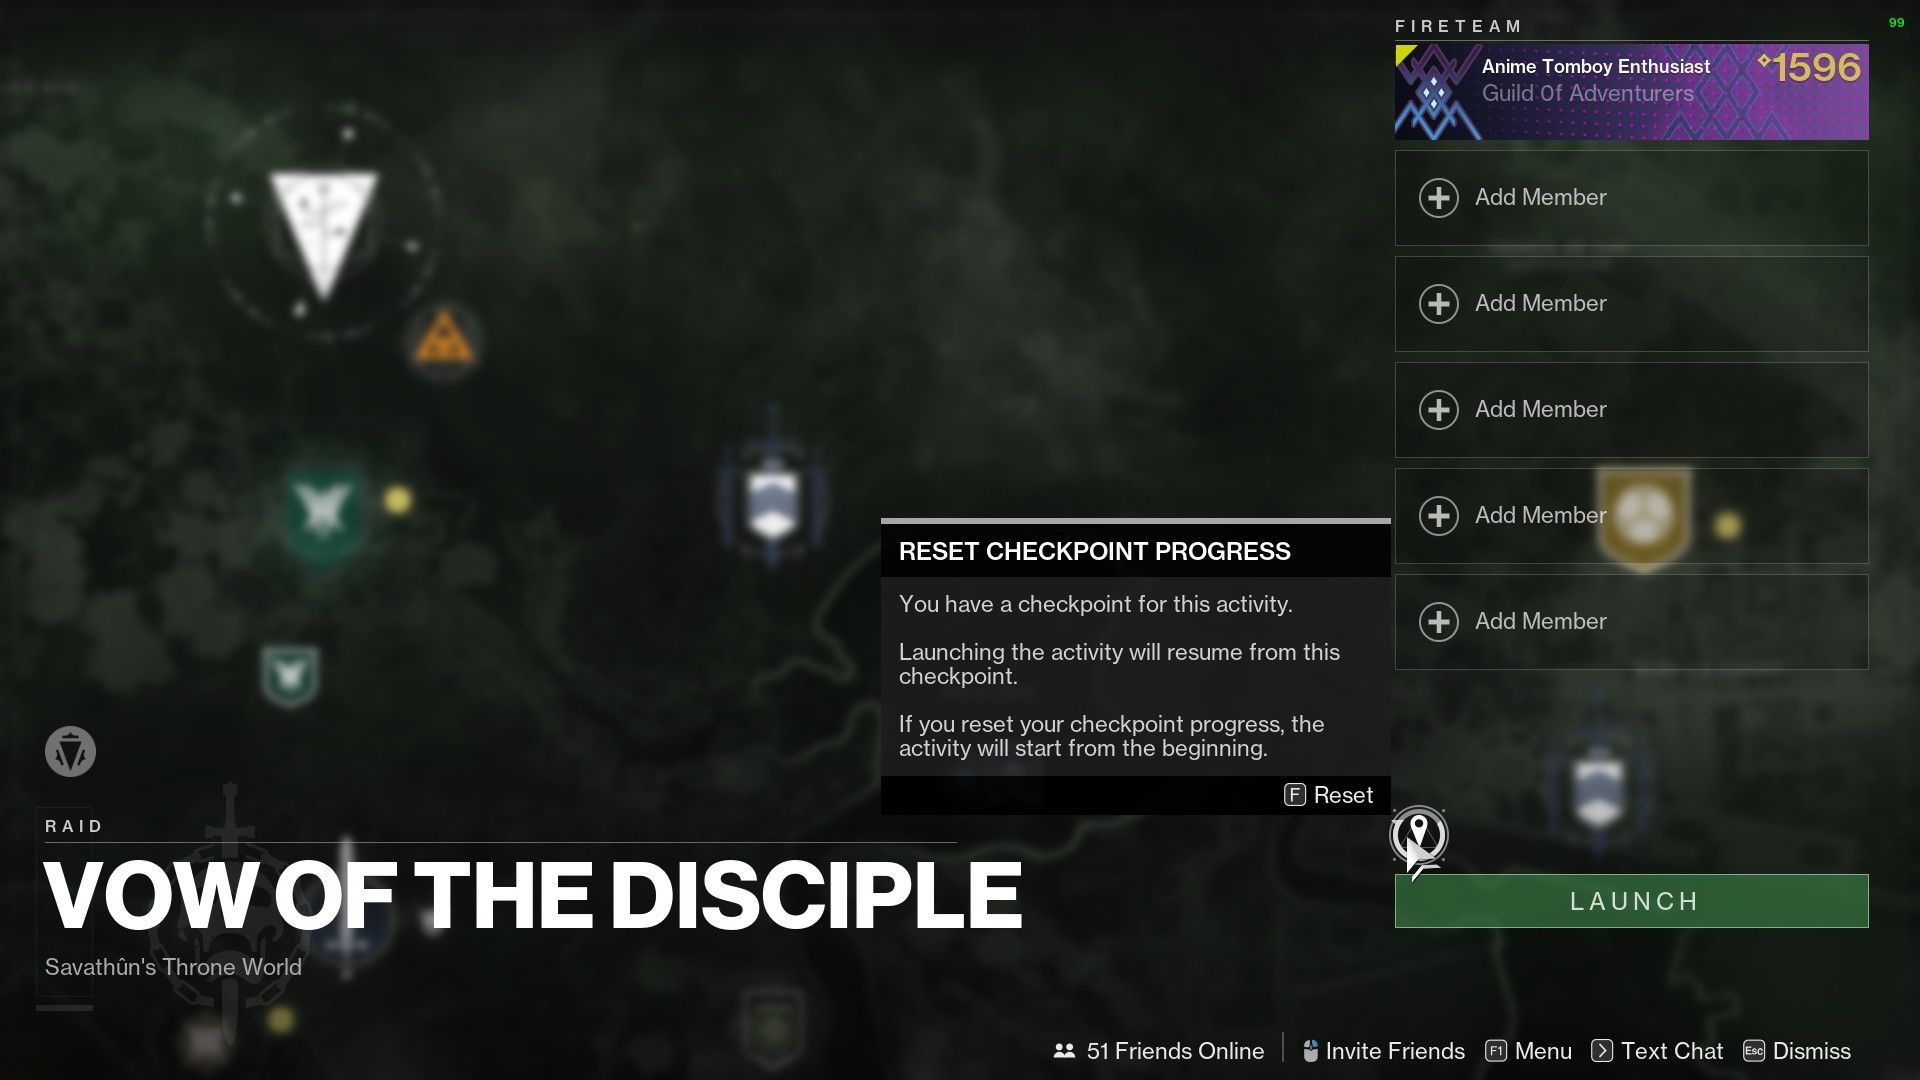Viewport: 1920px width, 1080px height.
Task: Click the waypoint navigation icon near Launch button
Action: 1418,836
